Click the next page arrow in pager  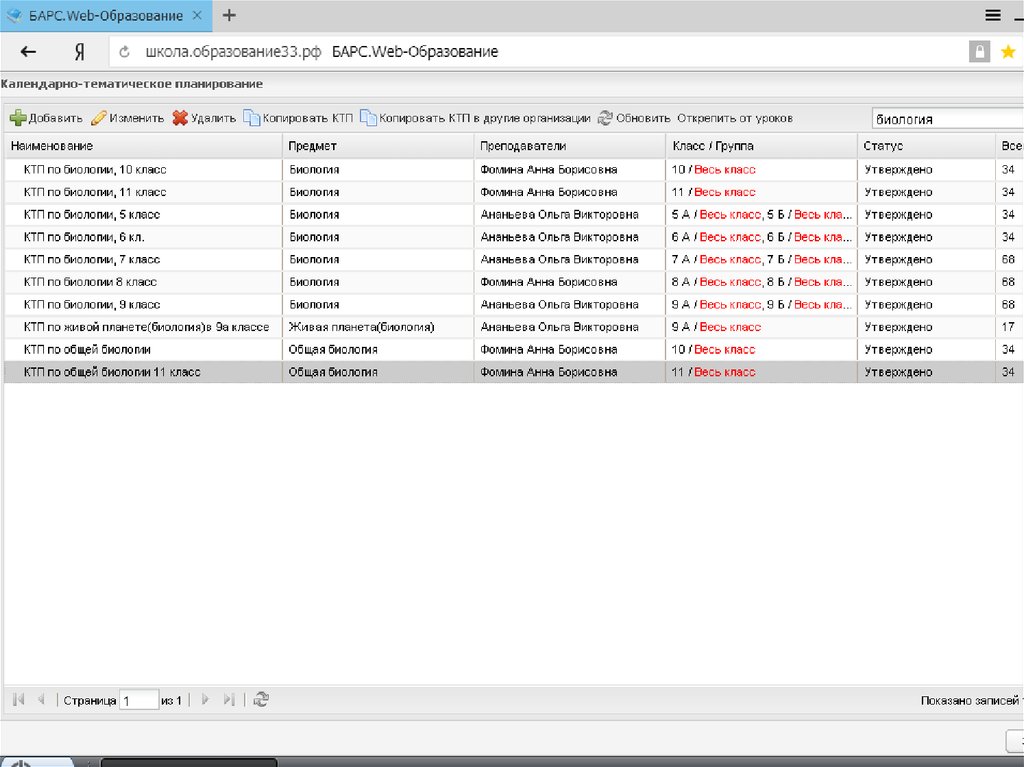[x=205, y=700]
